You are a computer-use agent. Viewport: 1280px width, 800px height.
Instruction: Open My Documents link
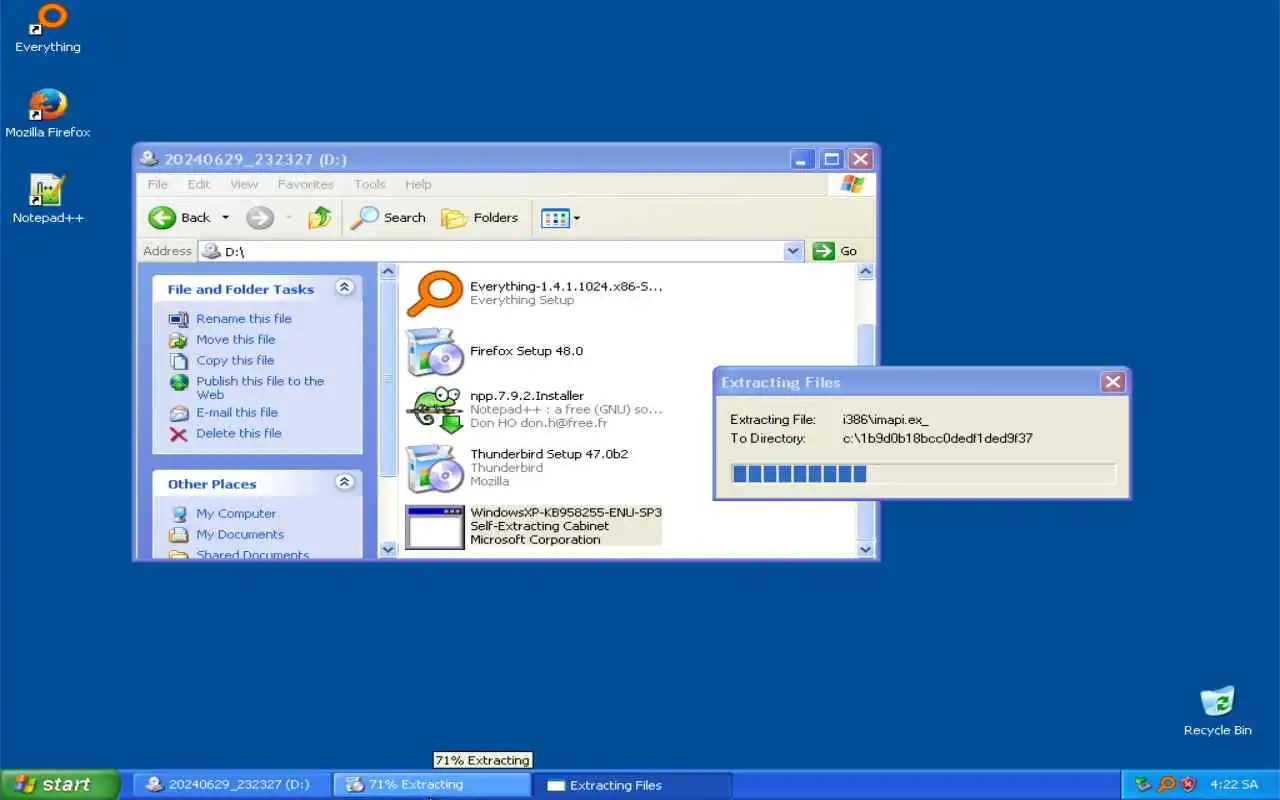(x=240, y=534)
